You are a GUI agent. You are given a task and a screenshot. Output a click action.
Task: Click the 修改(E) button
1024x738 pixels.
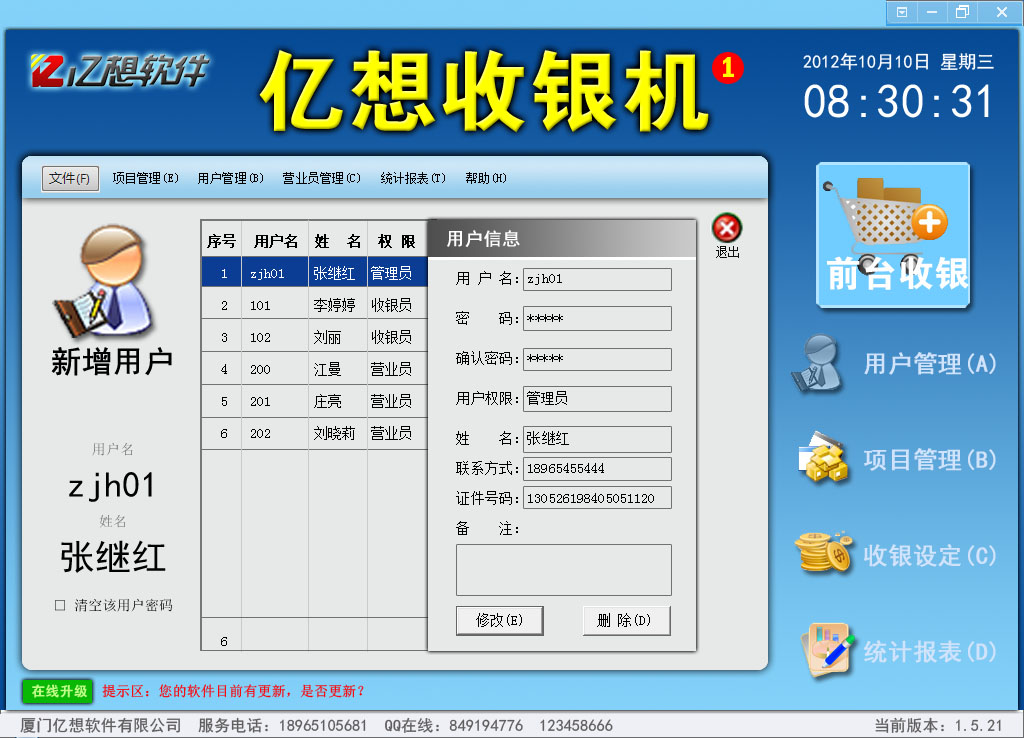click(500, 620)
